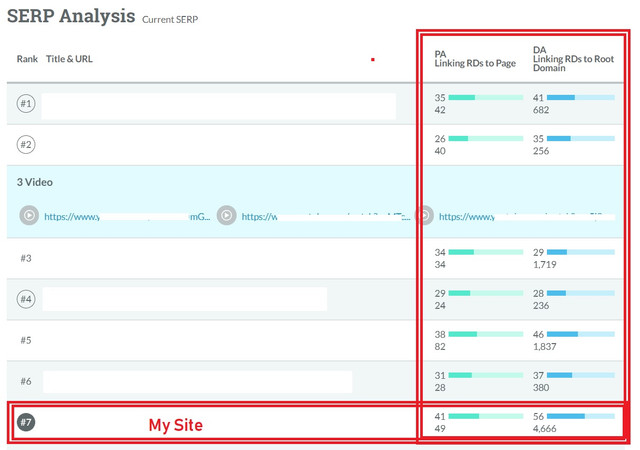This screenshot has width=640, height=450.
Task: Click root domain count 380
Action: [x=541, y=388]
